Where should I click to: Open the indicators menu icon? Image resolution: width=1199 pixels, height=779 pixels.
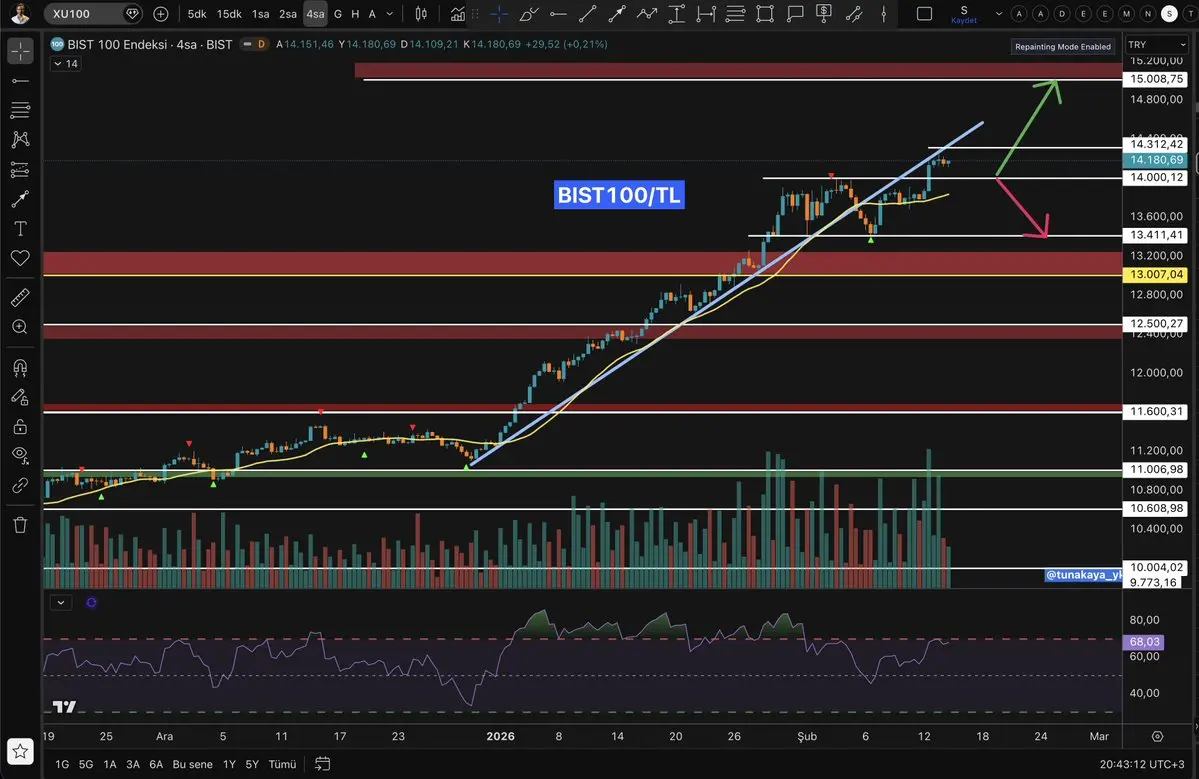pyautogui.click(x=457, y=14)
